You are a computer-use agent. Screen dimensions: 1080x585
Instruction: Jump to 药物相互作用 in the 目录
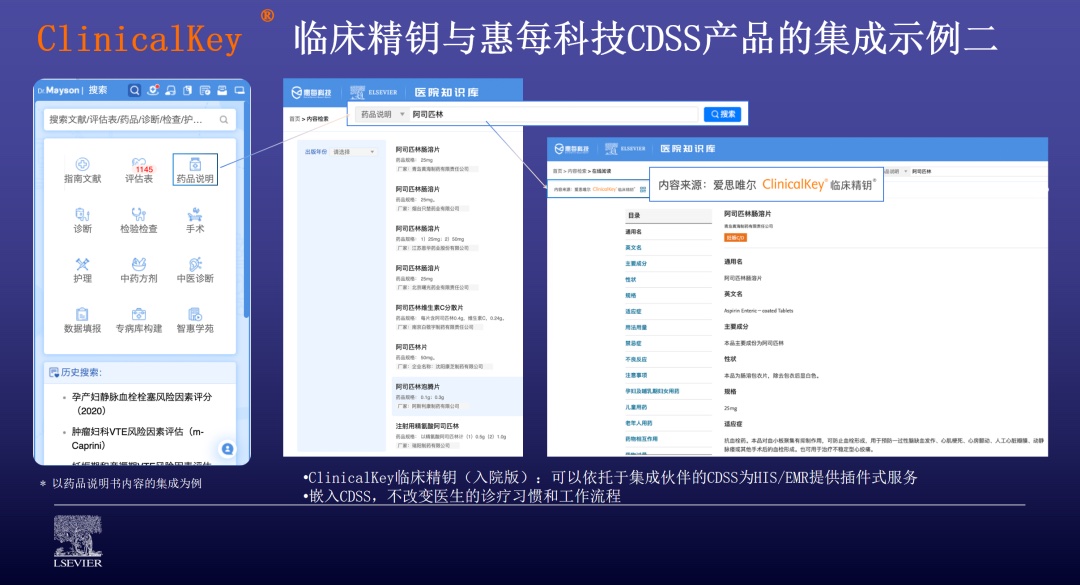pos(641,438)
